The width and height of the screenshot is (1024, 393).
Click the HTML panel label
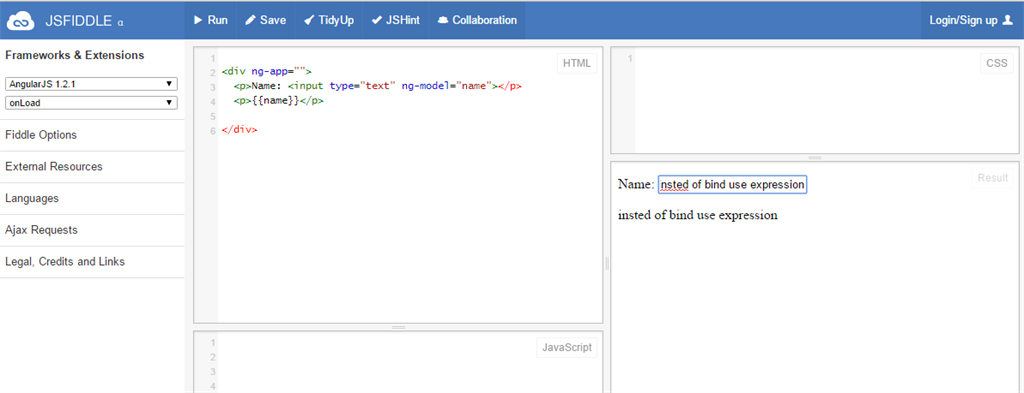tap(577, 63)
